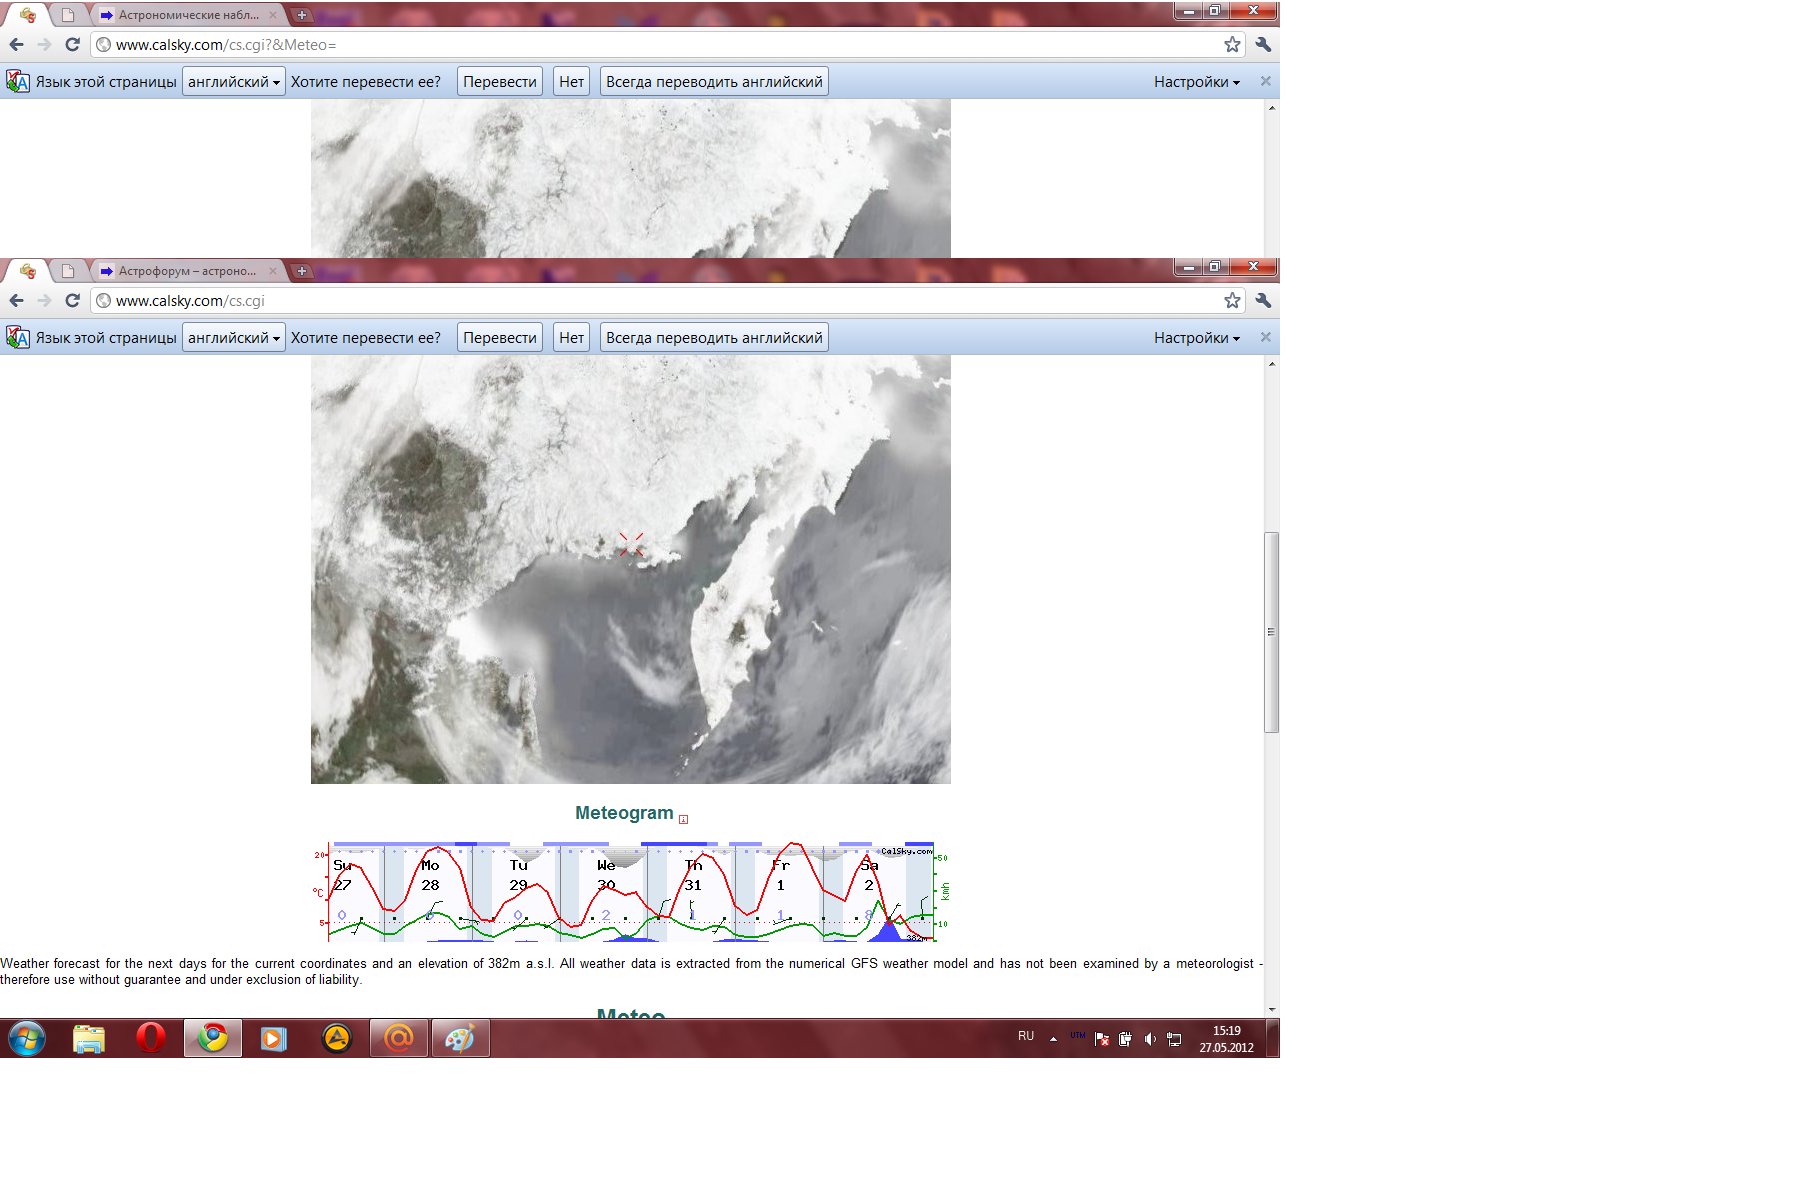Image resolution: width=1800 pixels, height=1200 pixels.
Task: Click the small info icon beside Meteogram
Action: [x=684, y=819]
